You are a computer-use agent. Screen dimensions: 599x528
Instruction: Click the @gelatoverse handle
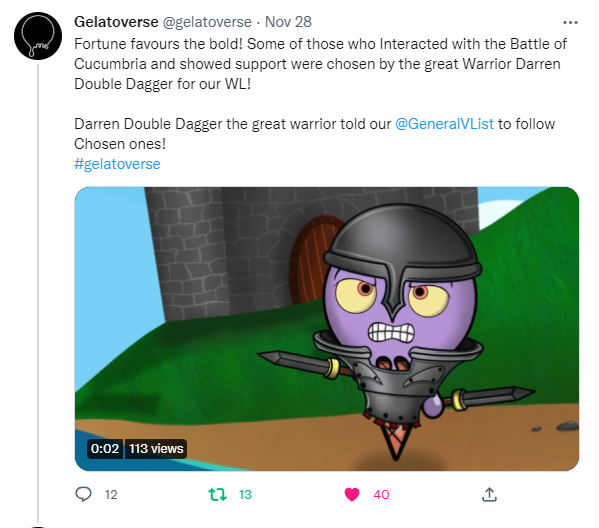tap(207, 22)
